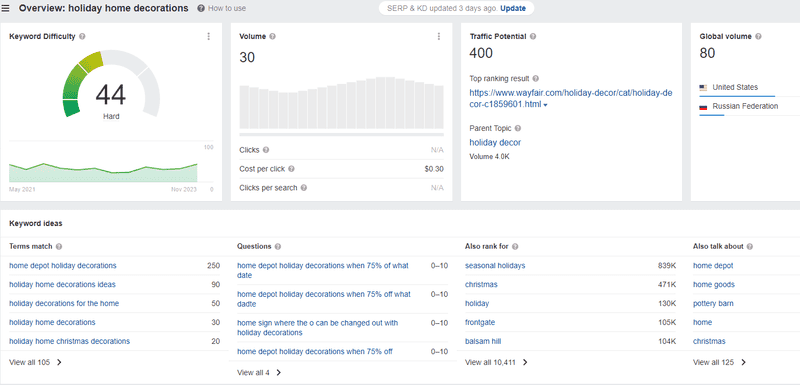Image resolution: width=800 pixels, height=385 pixels.
Task: Click the Traffic Potential help icon
Action: click(533, 36)
